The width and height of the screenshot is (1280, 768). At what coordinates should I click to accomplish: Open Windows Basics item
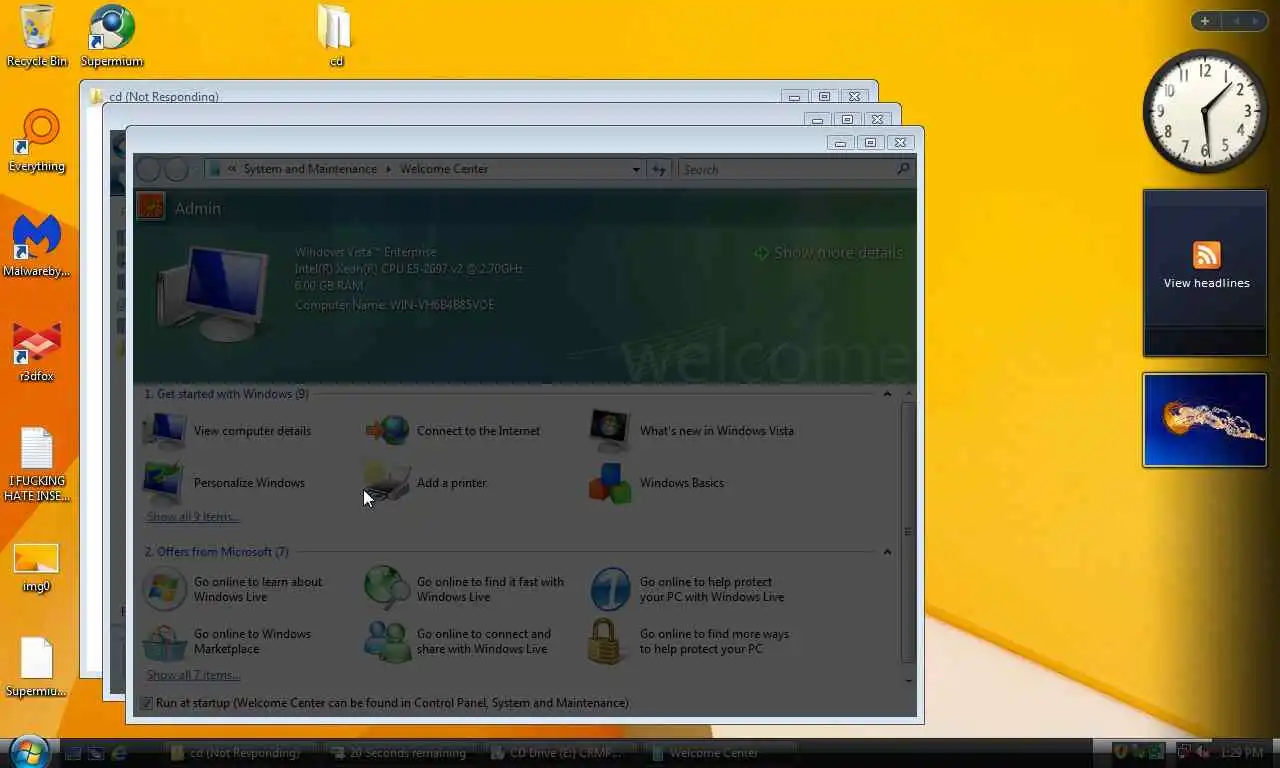pyautogui.click(x=656, y=483)
